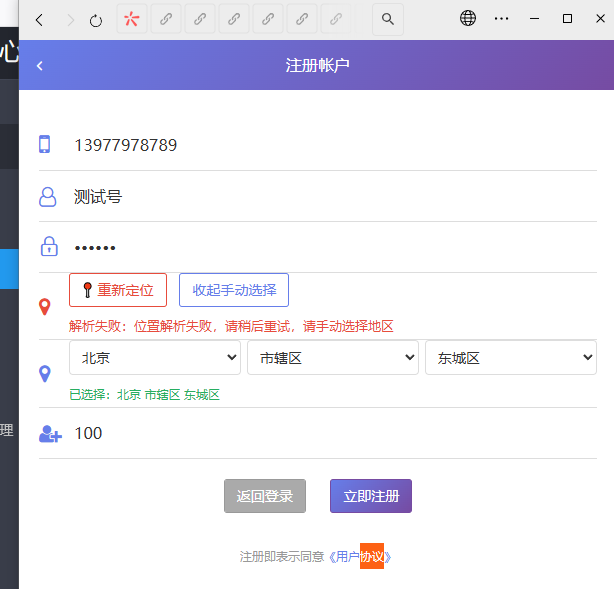The width and height of the screenshot is (614, 589).
Task: Click the 注册即表示同意 text
Action: click(282, 556)
